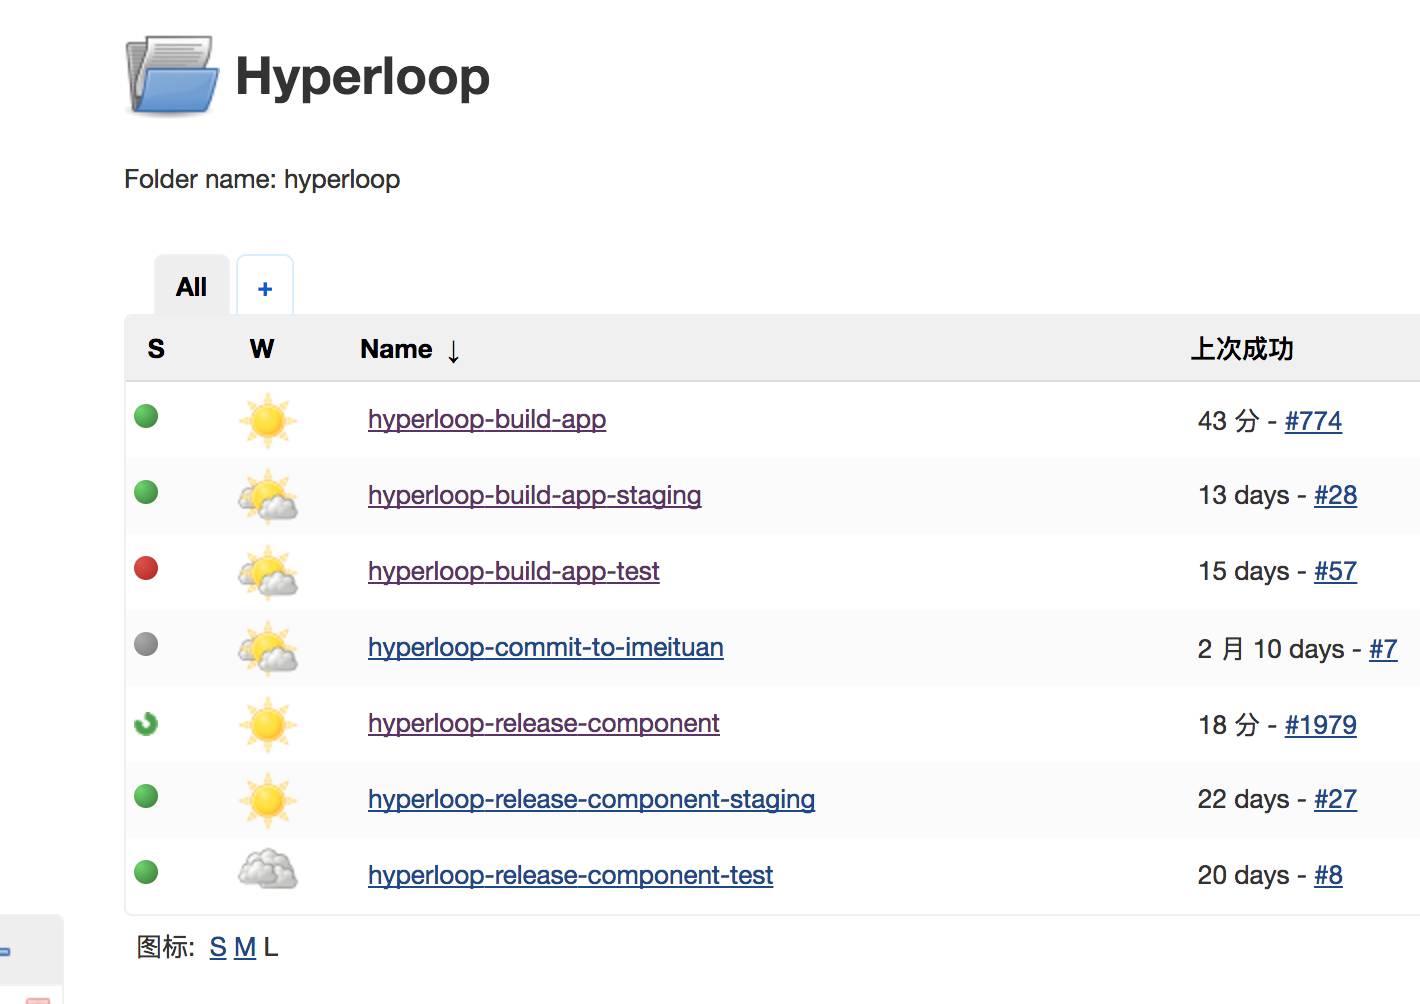Click the Hyperloop page heading
This screenshot has height=1004, width=1420.
(362, 77)
